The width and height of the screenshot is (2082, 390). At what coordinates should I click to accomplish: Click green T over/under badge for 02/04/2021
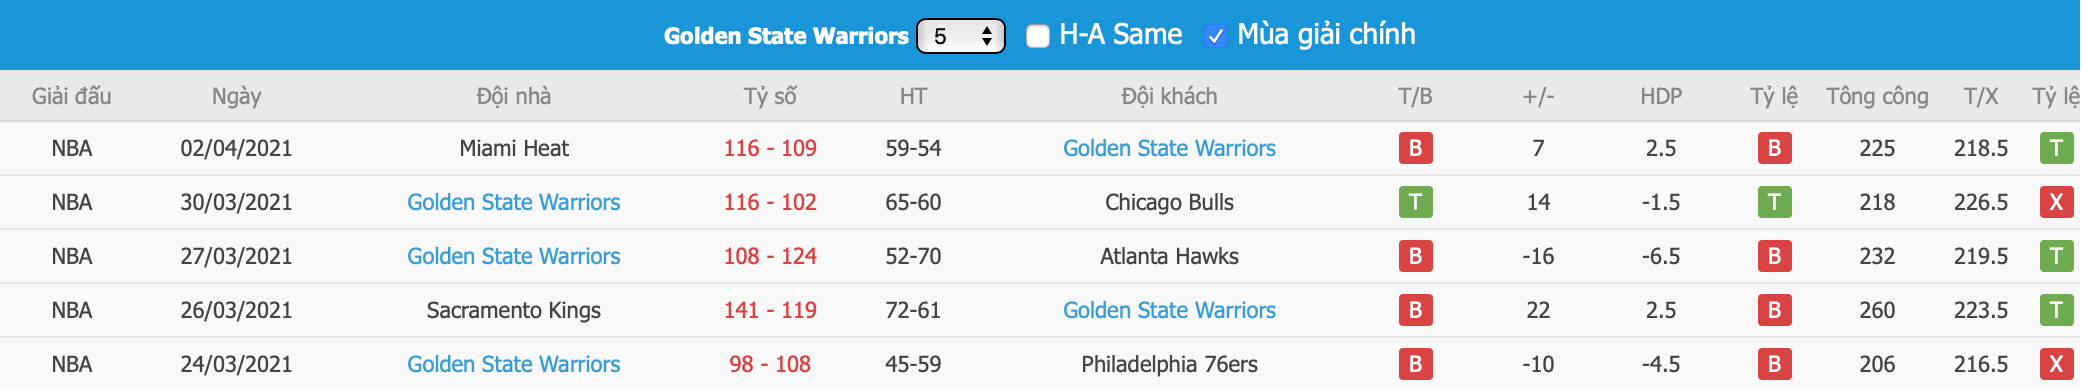[2056, 148]
